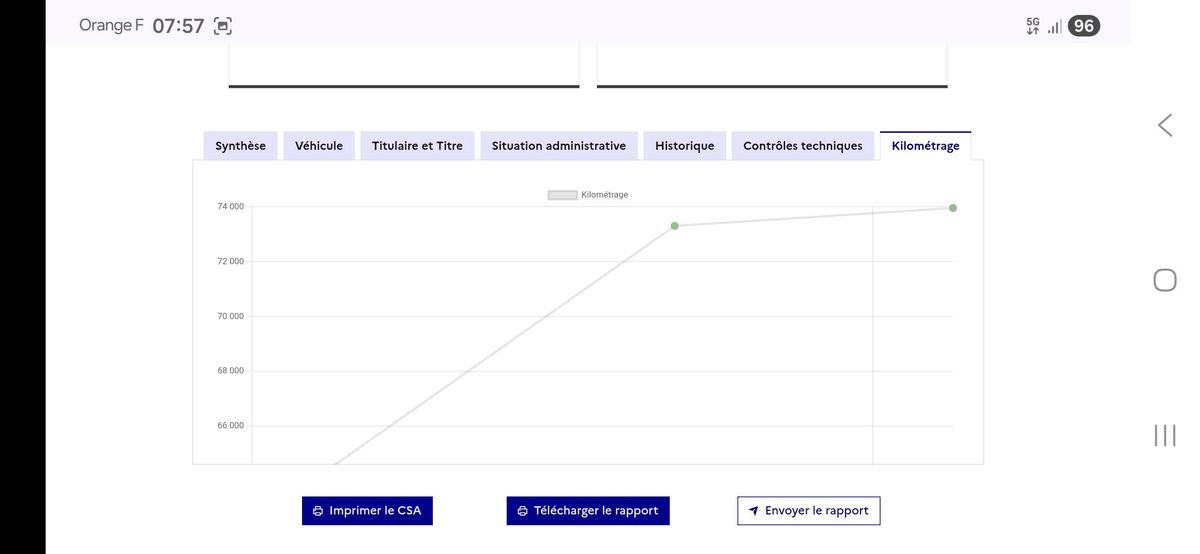This screenshot has width=1200, height=554.
Task: Click the 68 000 axis label
Action: 230,371
